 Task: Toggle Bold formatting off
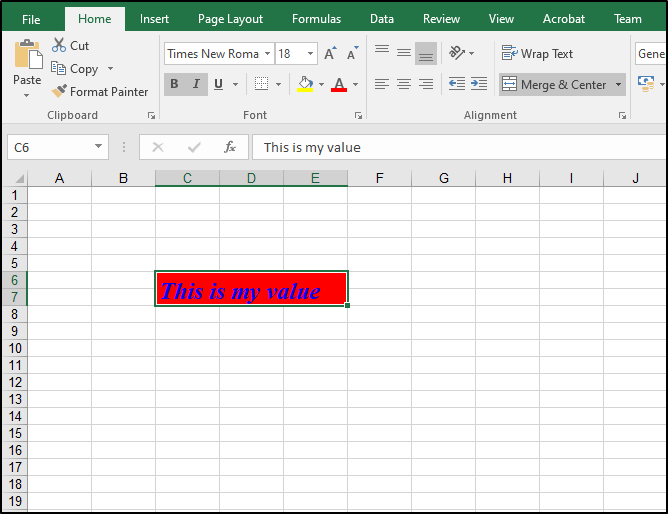point(174,84)
